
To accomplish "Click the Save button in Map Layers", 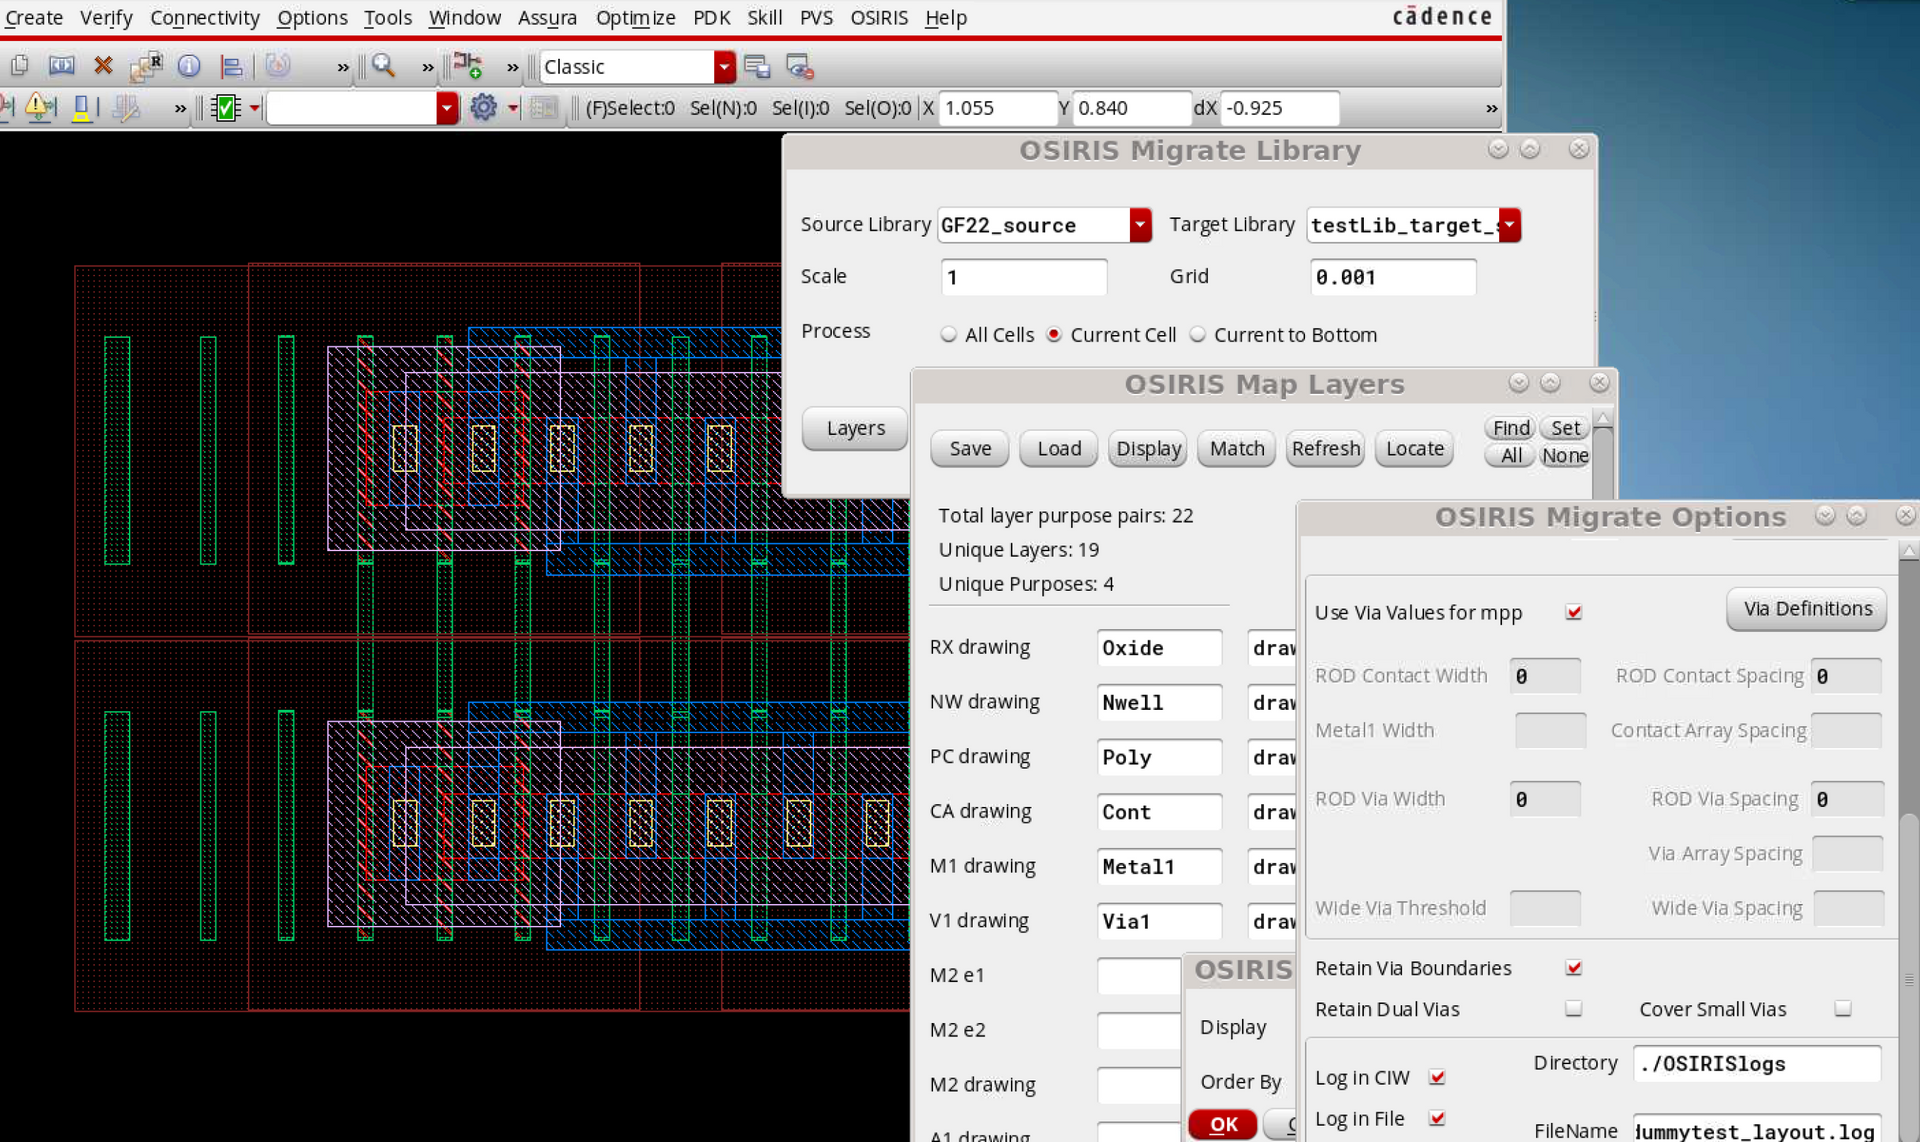I will point(970,449).
